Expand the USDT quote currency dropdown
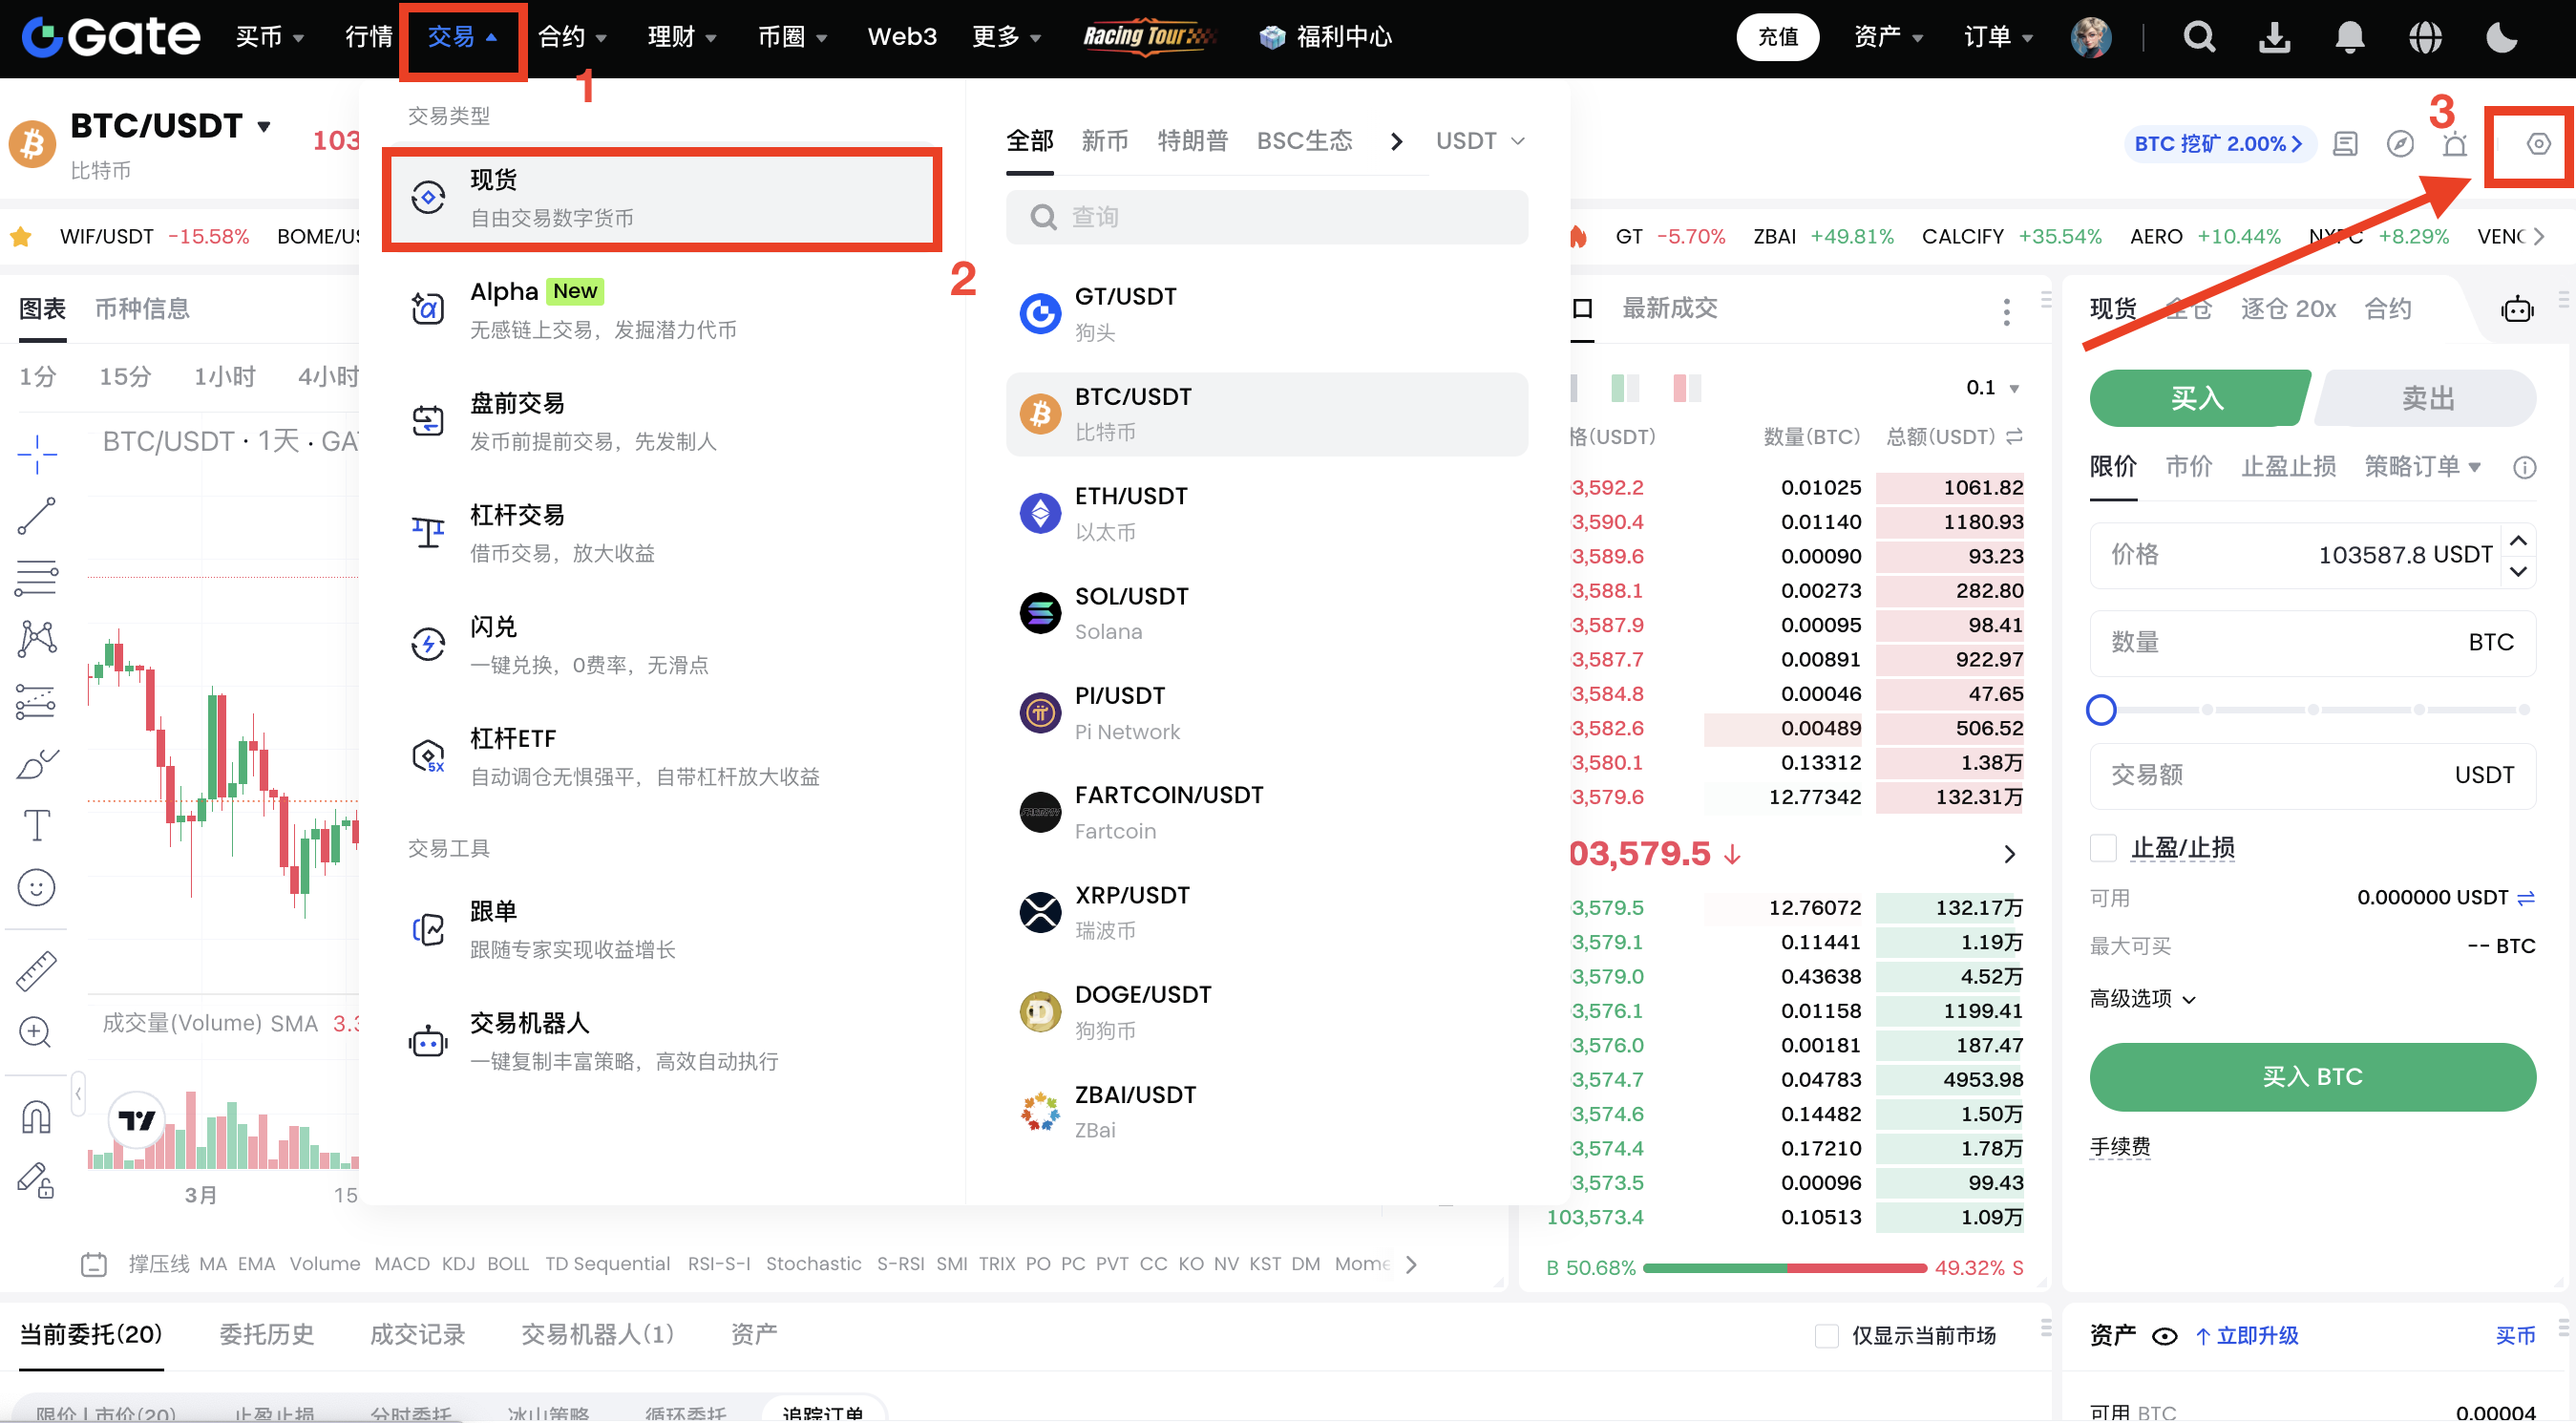 1480,141
